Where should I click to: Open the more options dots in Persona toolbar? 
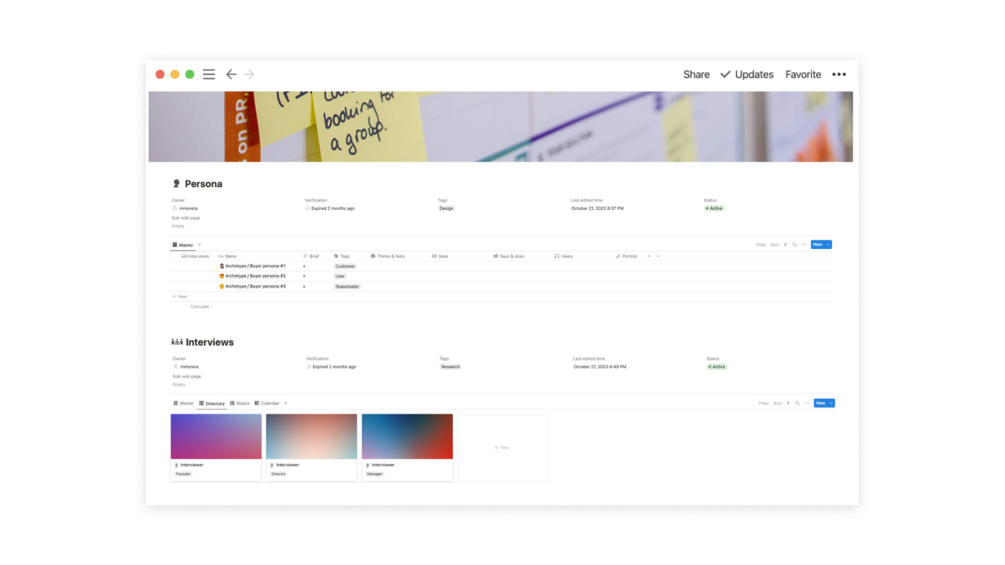click(x=804, y=245)
